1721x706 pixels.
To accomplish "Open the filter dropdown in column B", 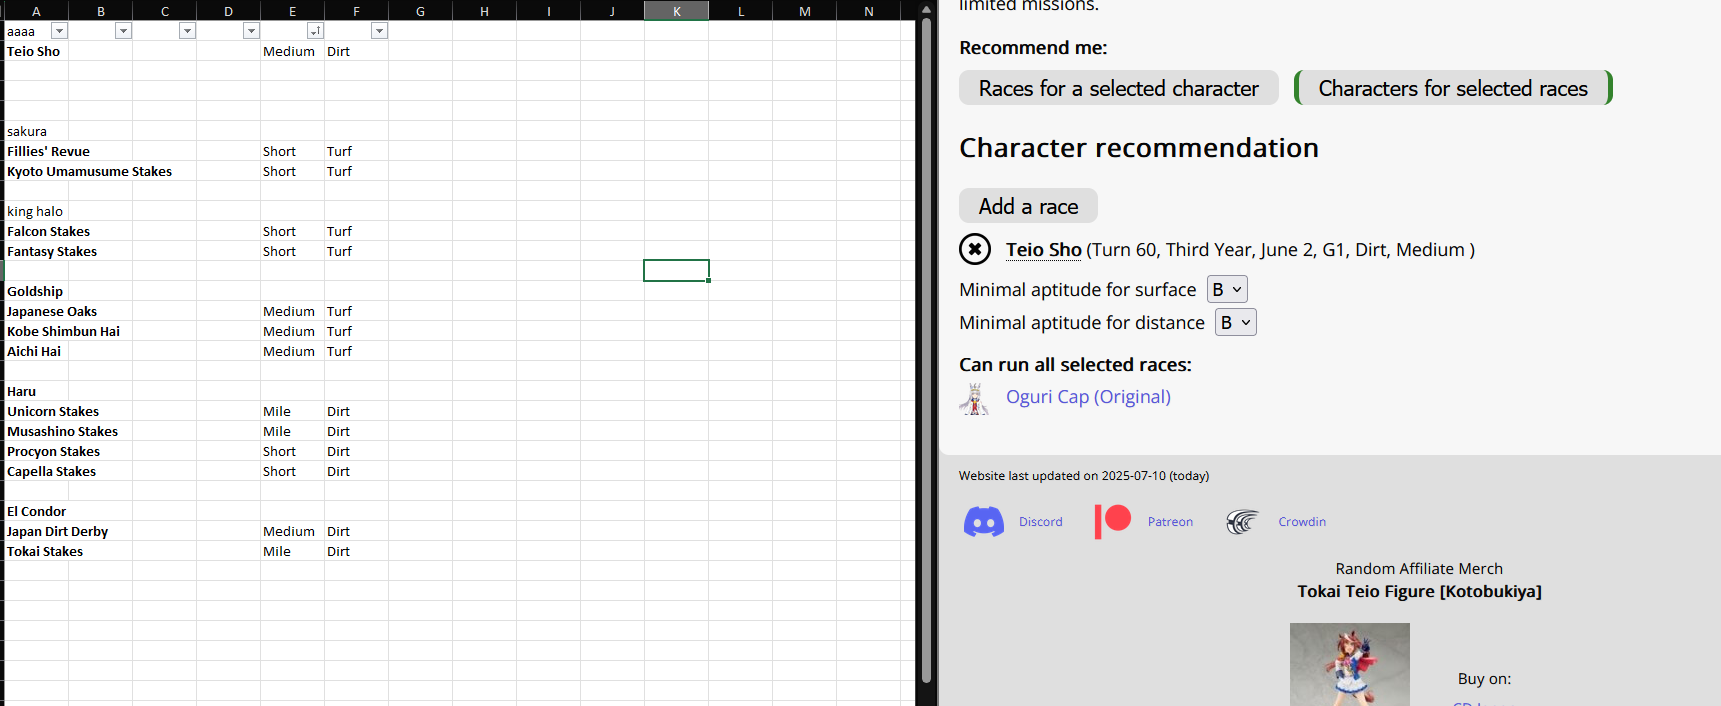I will (123, 31).
